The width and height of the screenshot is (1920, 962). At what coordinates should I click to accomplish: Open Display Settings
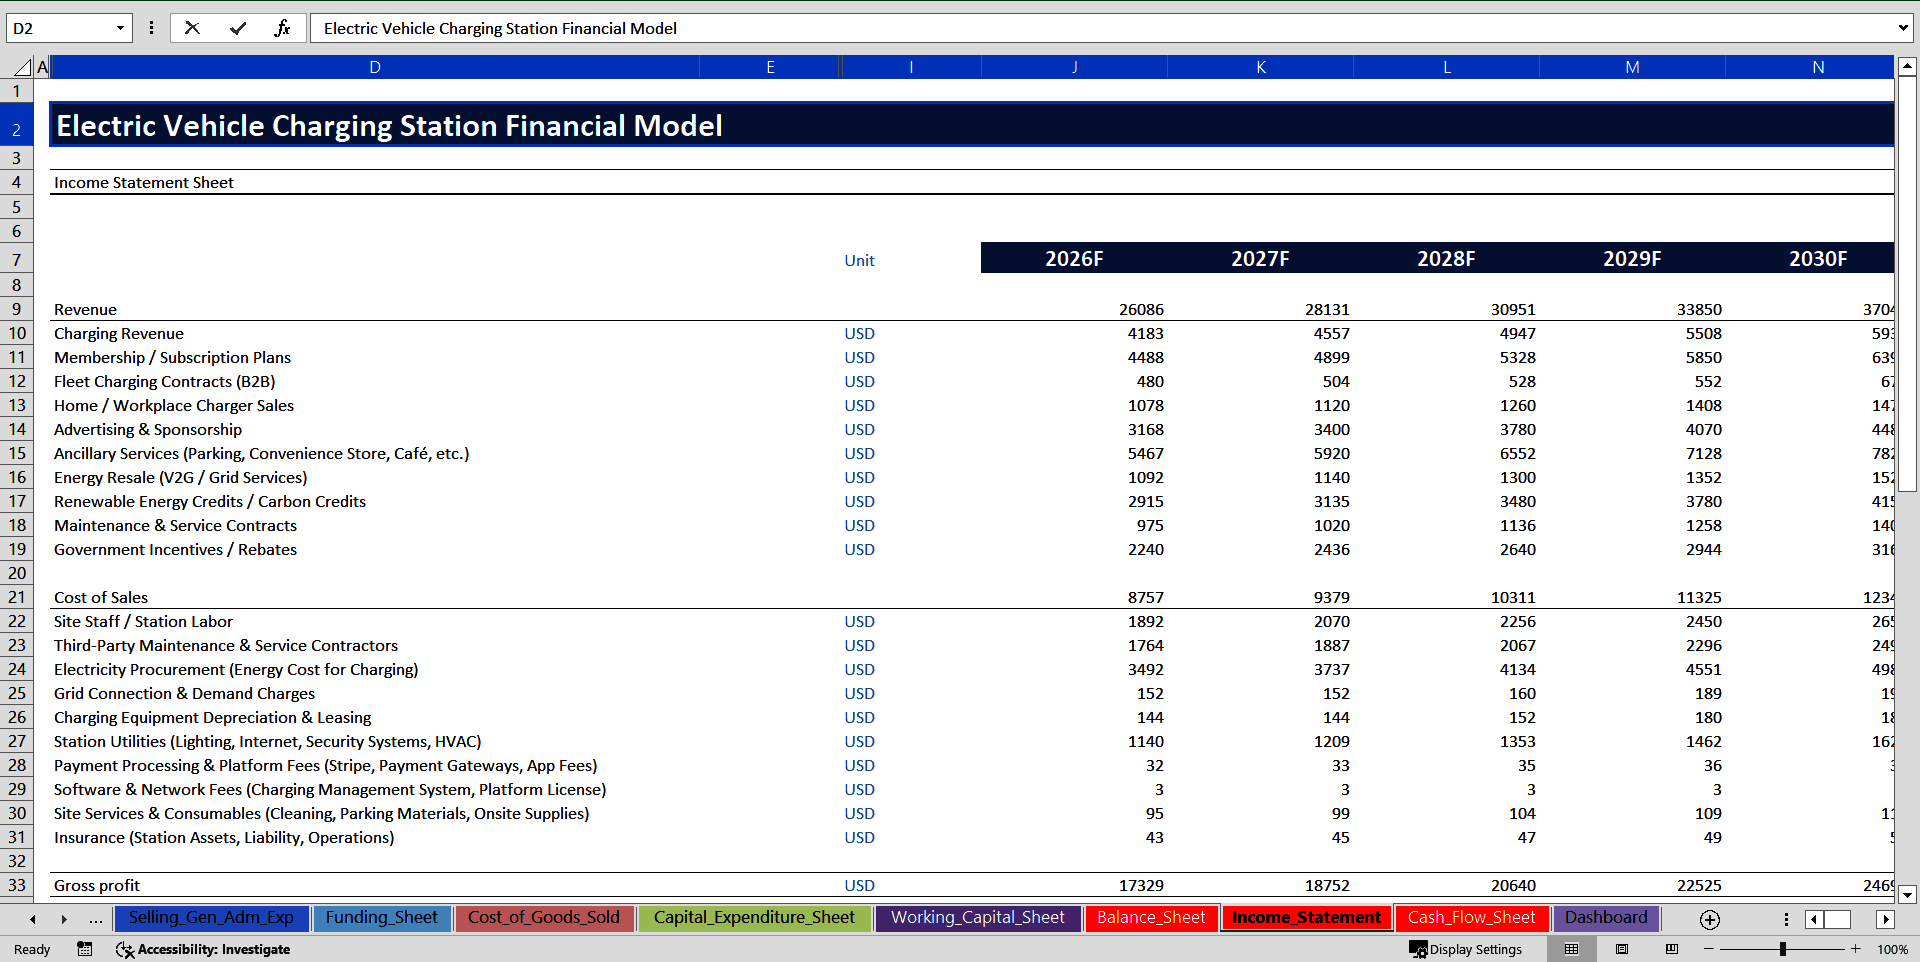pyautogui.click(x=1466, y=949)
